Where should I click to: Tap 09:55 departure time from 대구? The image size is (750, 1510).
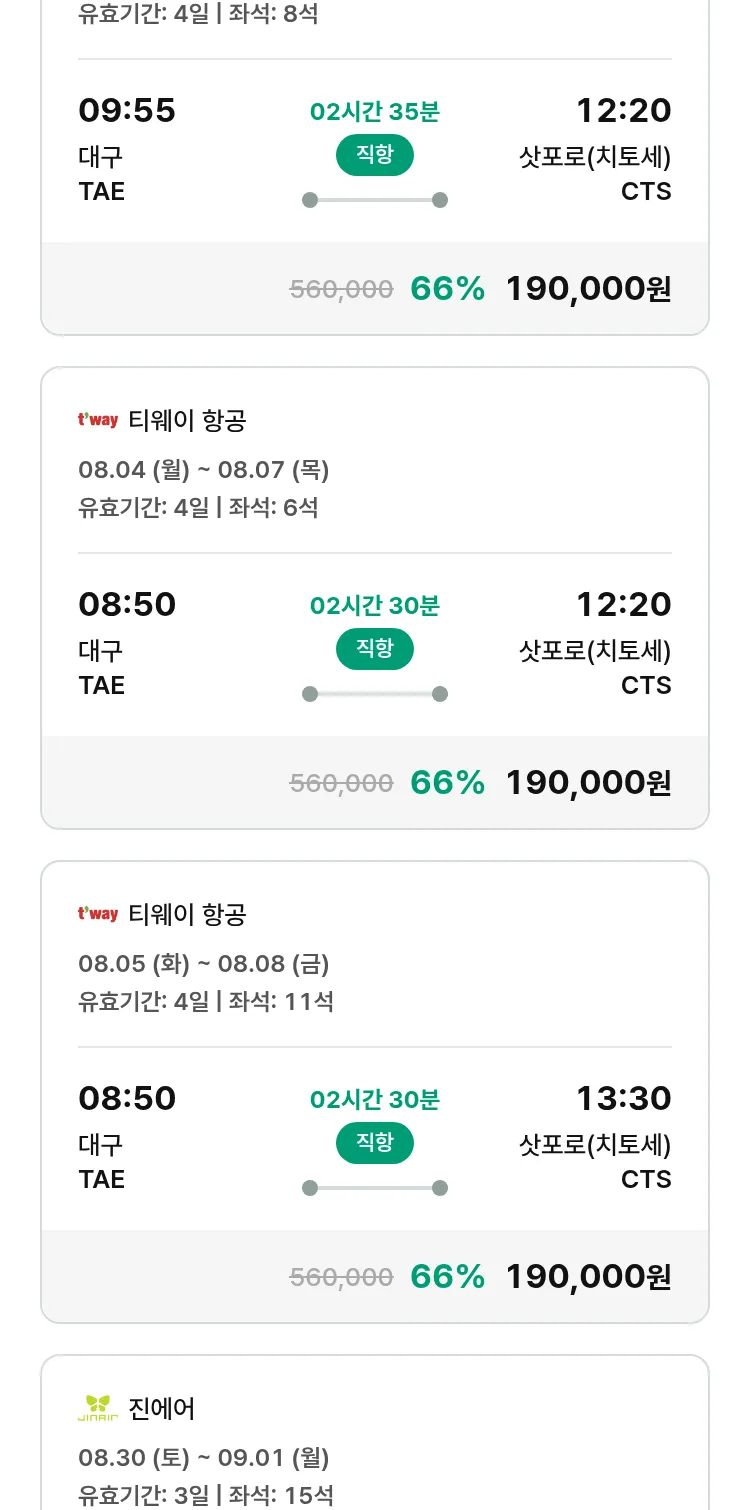click(x=127, y=111)
